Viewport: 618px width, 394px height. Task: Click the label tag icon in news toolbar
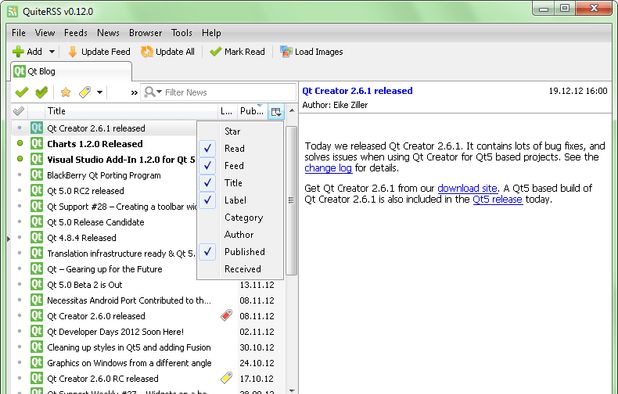[x=85, y=92]
